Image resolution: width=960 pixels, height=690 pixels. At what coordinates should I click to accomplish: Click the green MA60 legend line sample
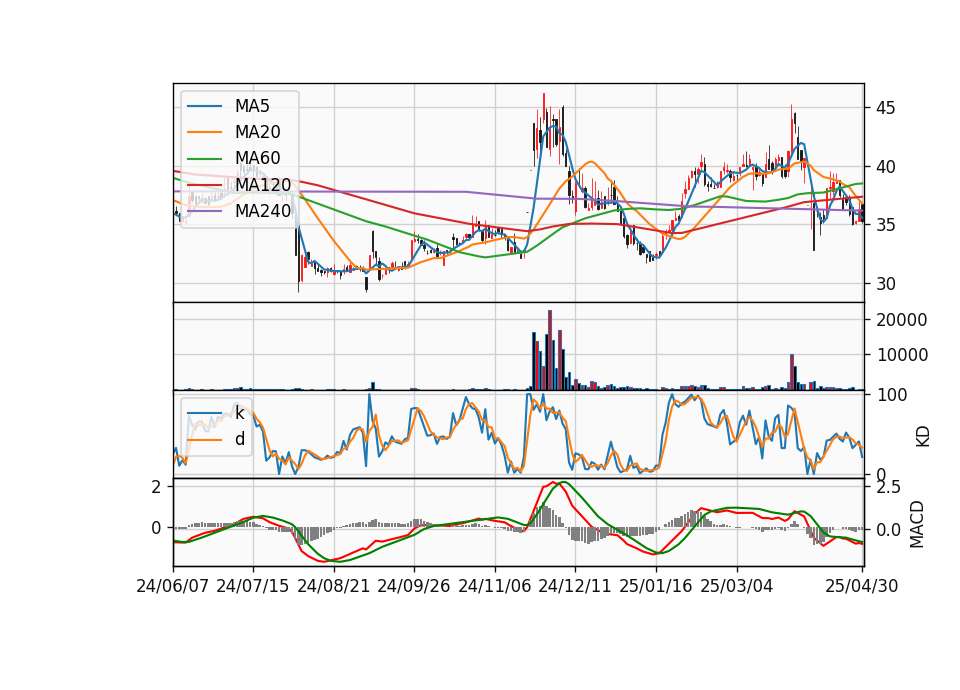pyautogui.click(x=204, y=159)
